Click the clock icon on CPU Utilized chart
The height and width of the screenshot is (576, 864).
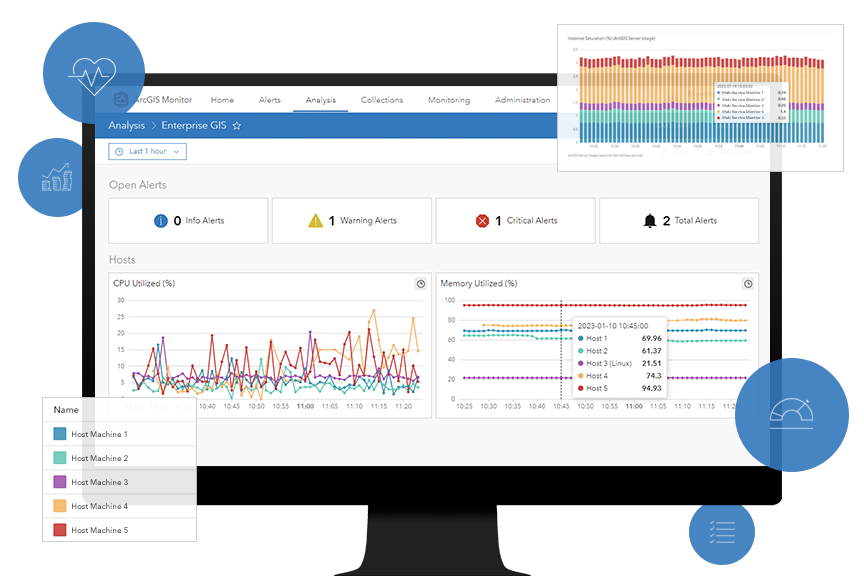[421, 284]
